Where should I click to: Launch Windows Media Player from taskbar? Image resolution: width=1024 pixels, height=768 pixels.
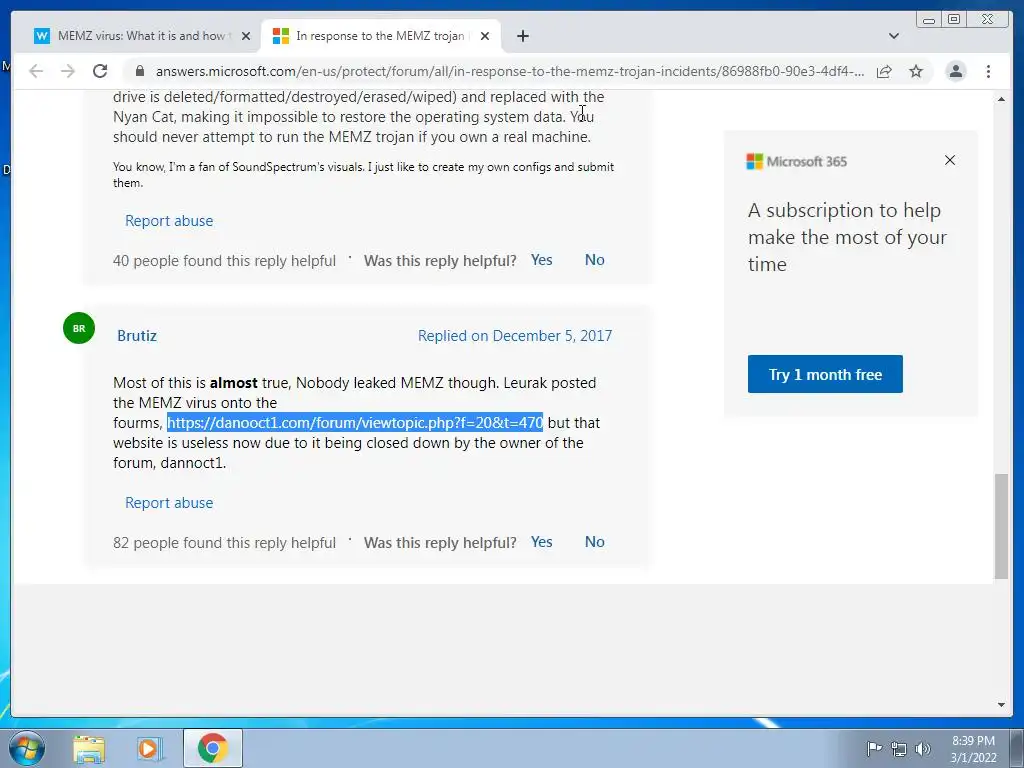(149, 749)
